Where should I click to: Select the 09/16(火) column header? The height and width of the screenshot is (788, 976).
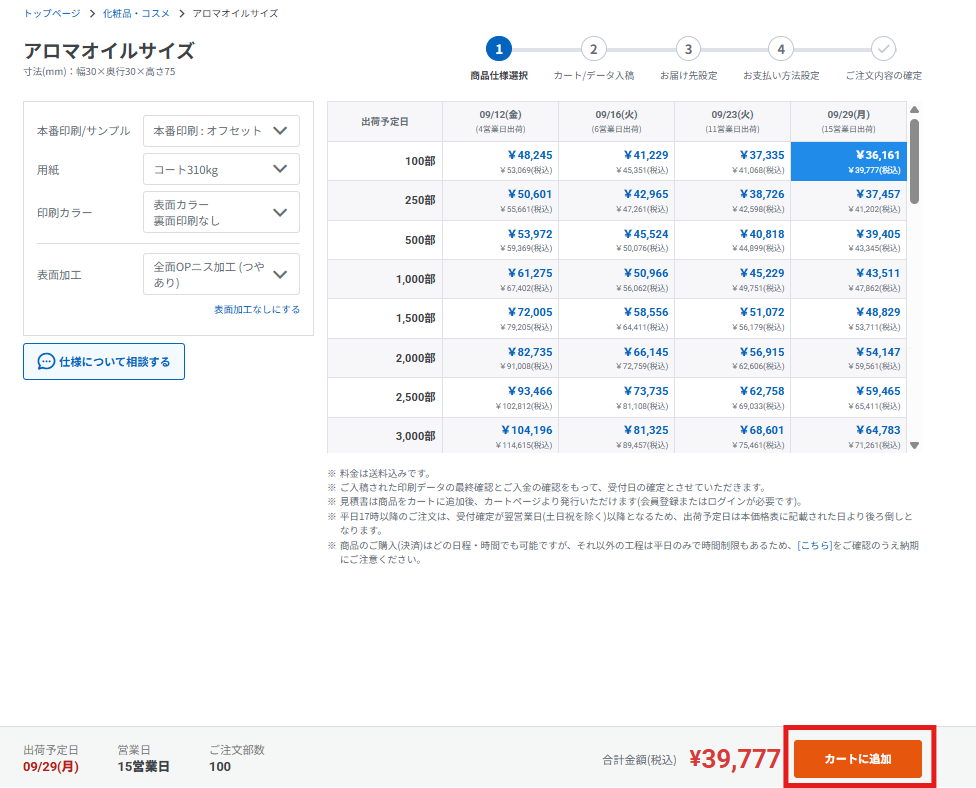[x=616, y=121]
